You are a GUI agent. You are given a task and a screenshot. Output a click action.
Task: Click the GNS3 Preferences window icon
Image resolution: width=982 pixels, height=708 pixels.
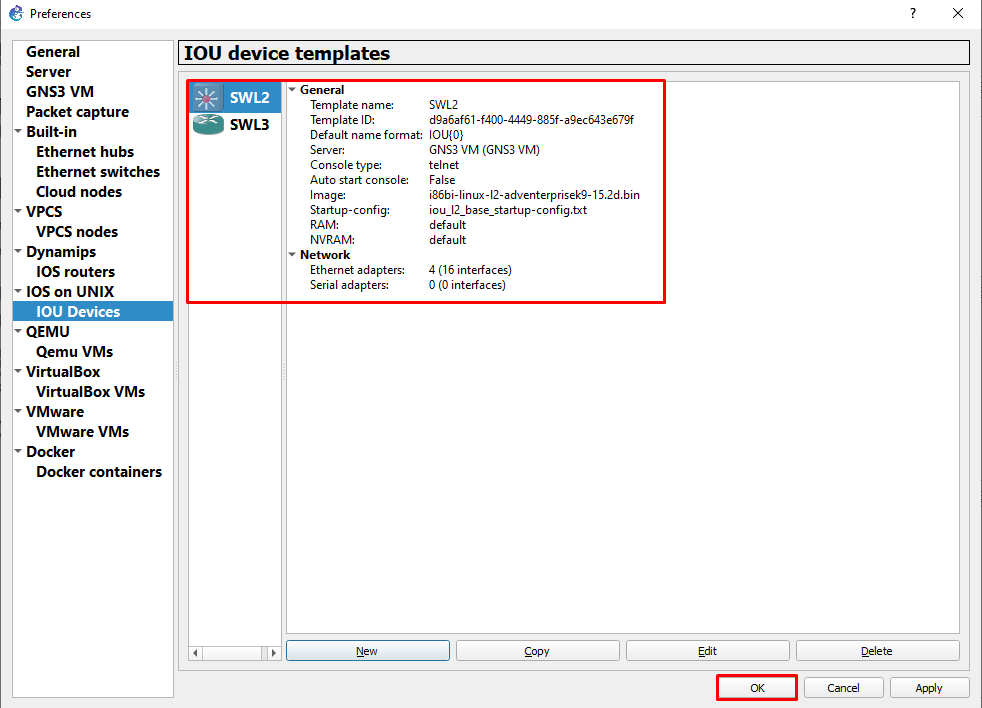(16, 13)
